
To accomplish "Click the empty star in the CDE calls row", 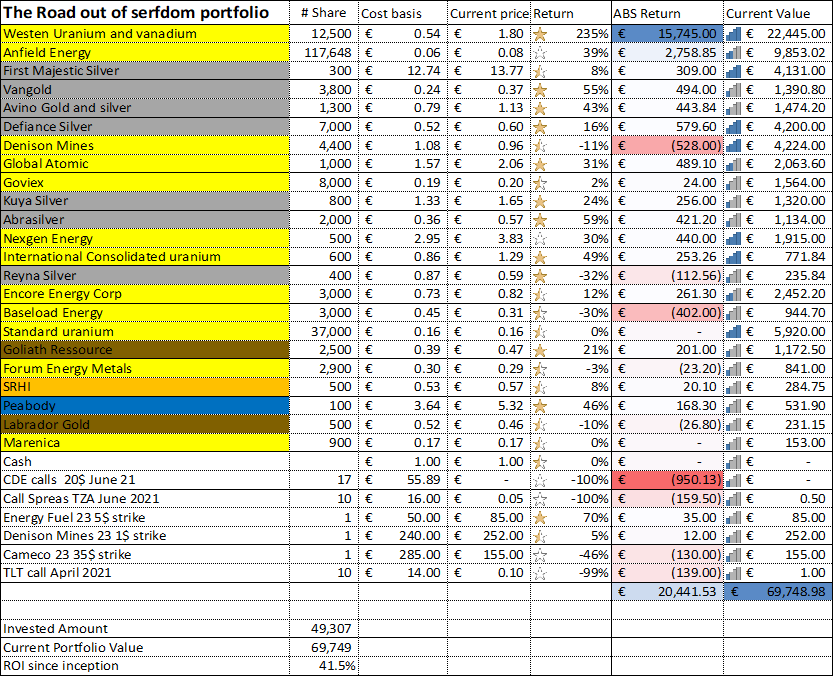I will point(540,481).
